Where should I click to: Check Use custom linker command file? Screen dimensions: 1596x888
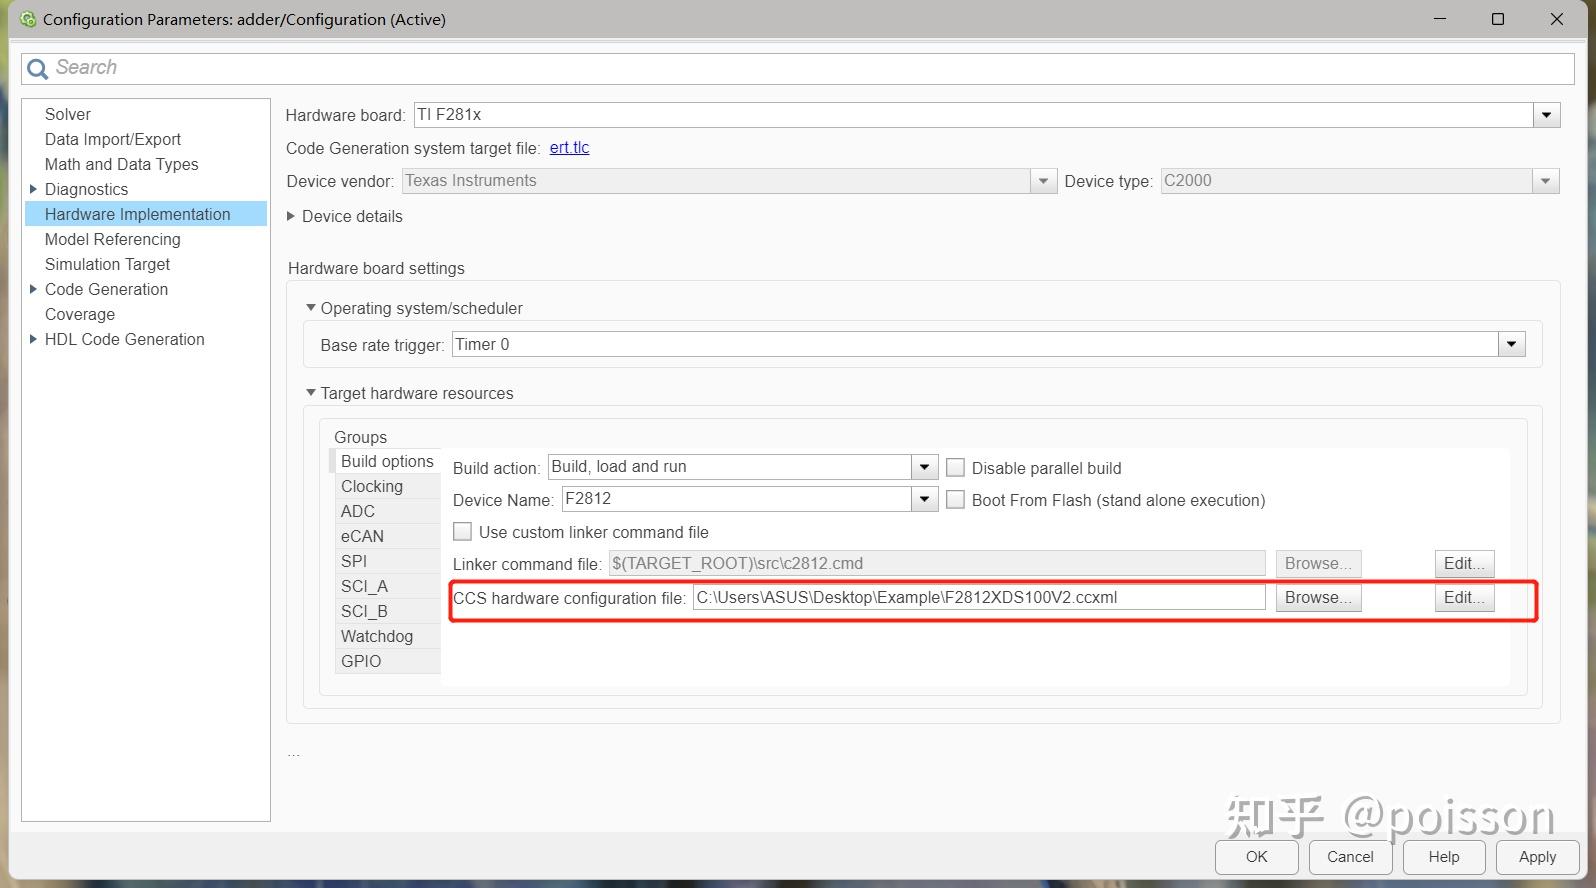click(x=462, y=532)
